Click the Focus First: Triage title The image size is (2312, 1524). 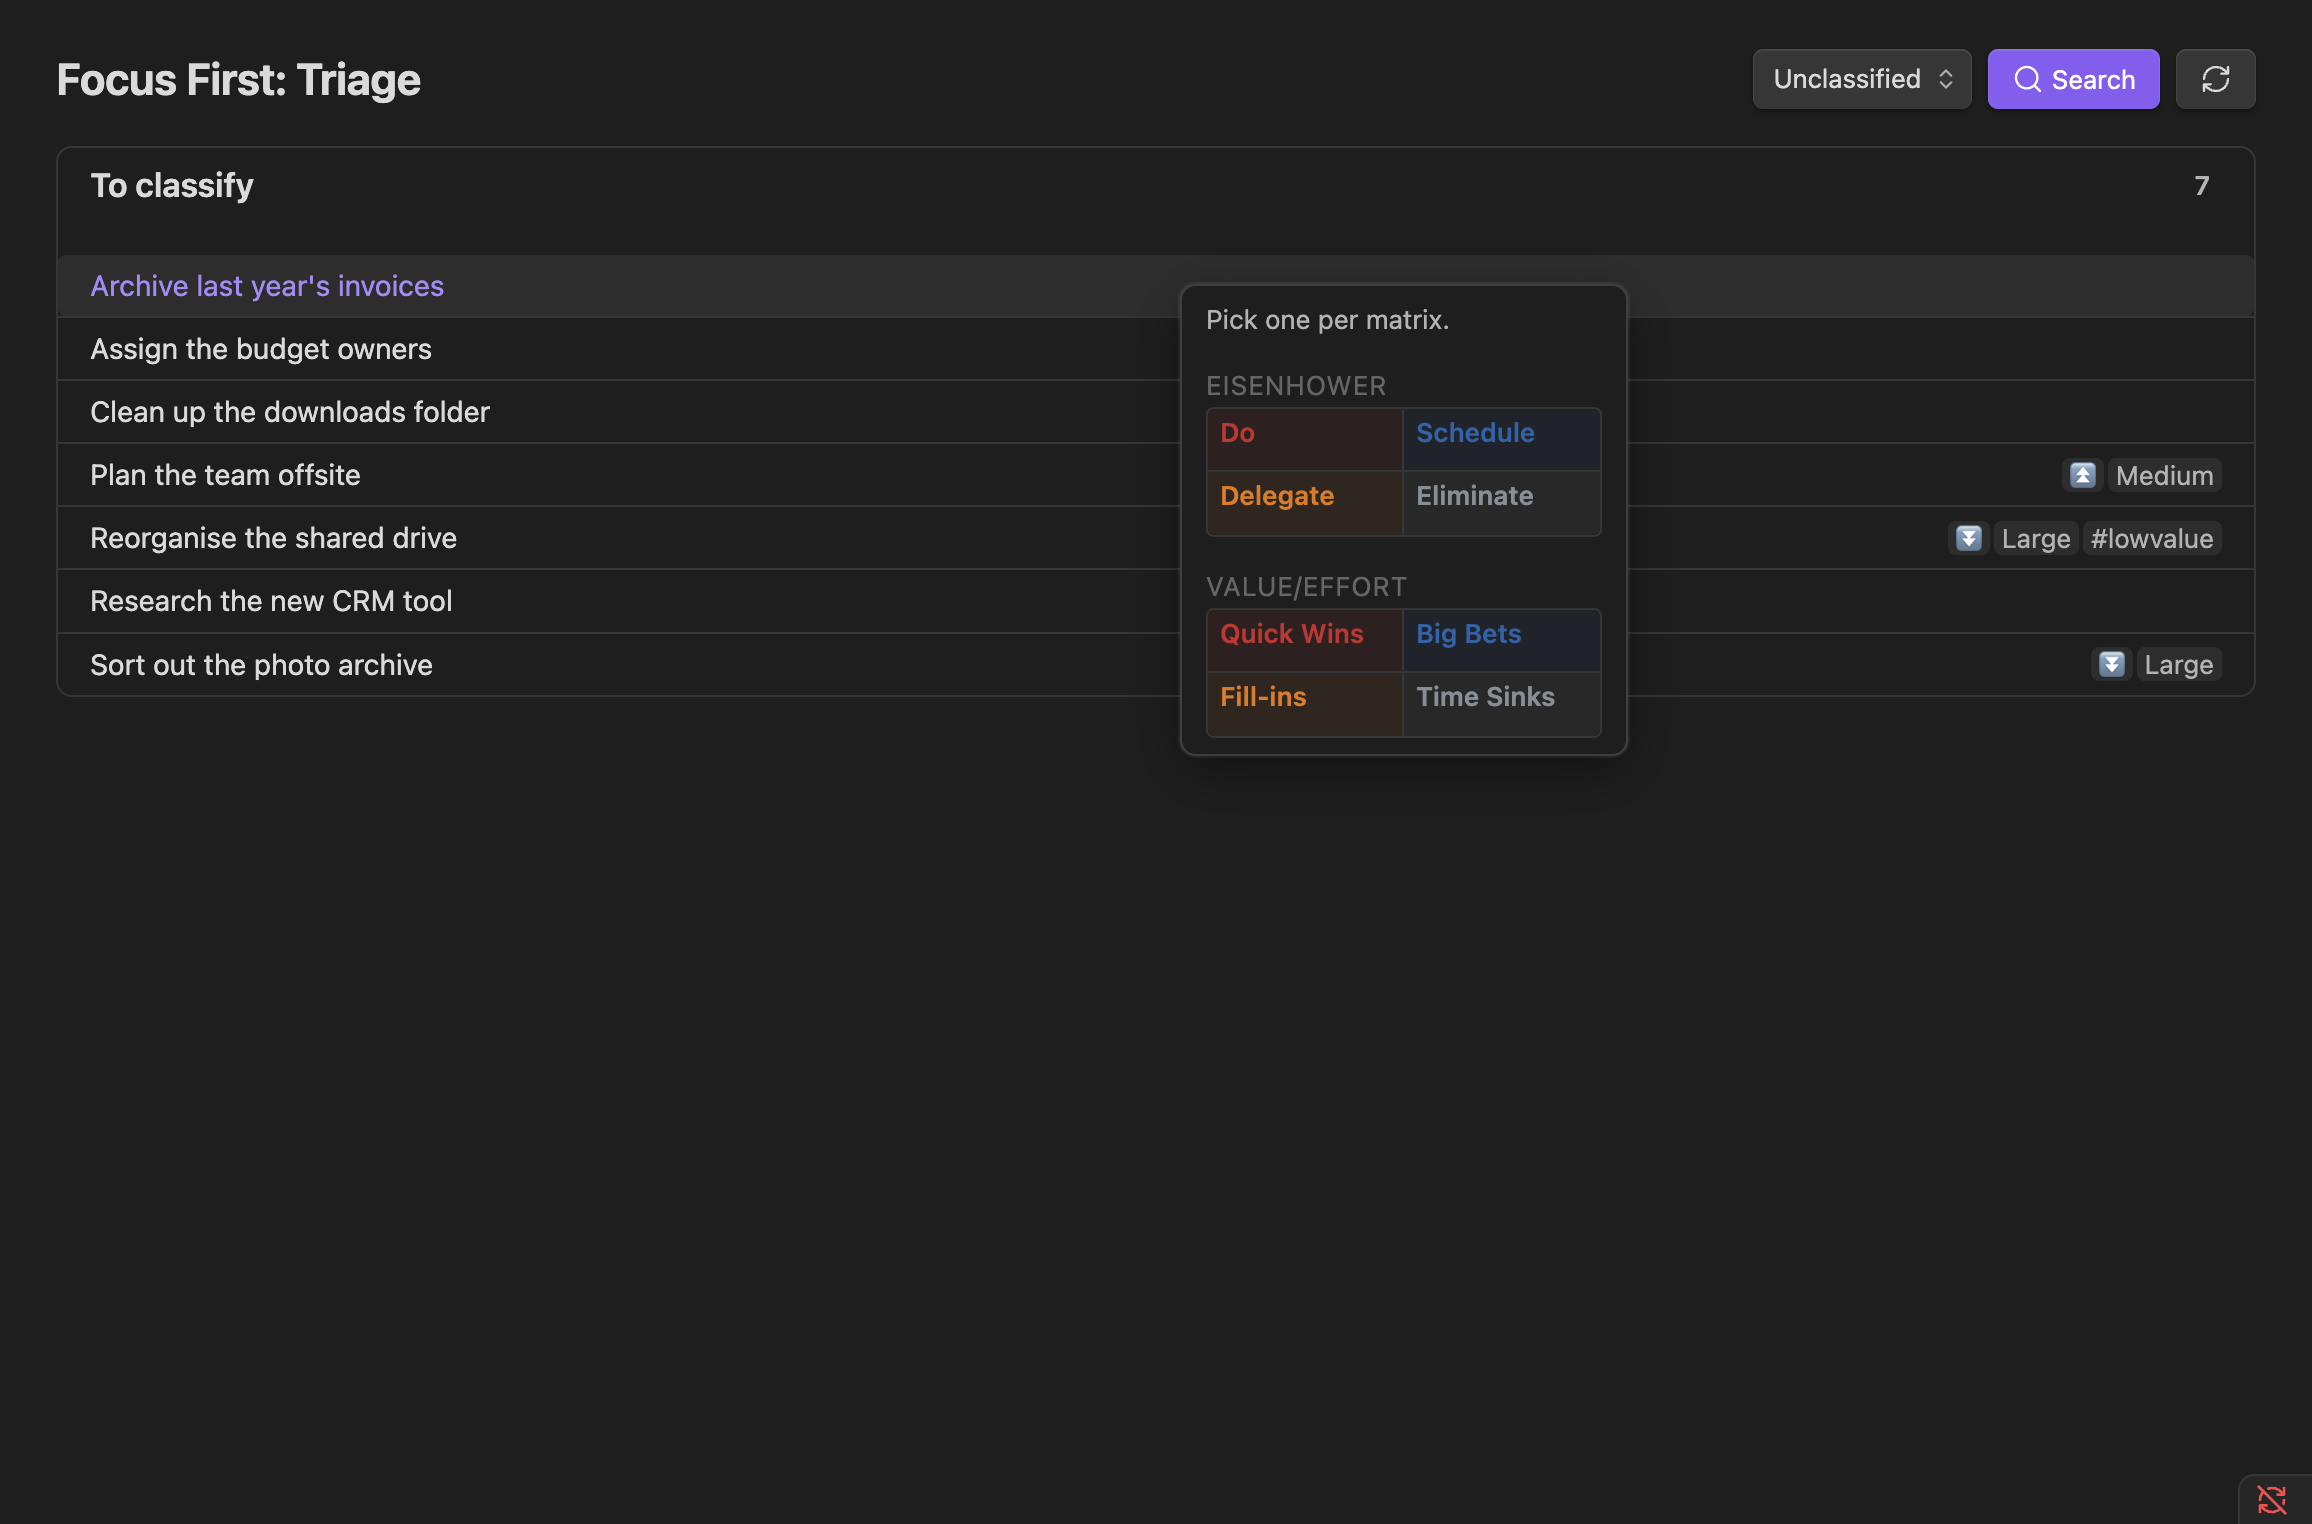(238, 80)
